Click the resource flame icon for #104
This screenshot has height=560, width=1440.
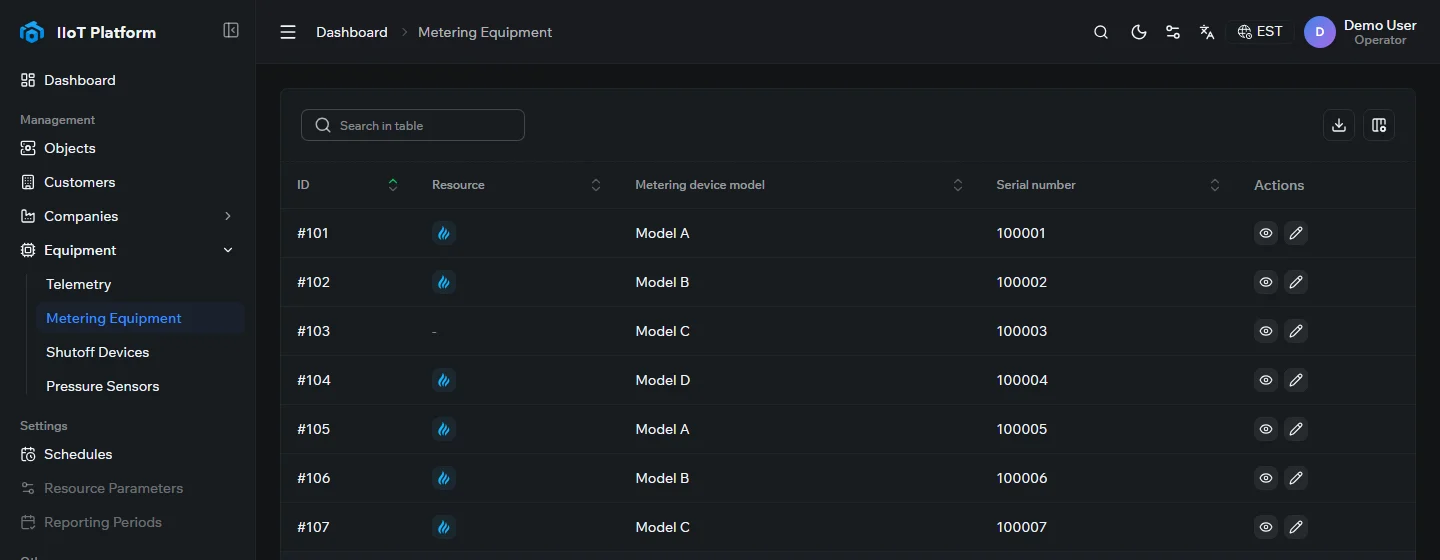[x=444, y=380]
